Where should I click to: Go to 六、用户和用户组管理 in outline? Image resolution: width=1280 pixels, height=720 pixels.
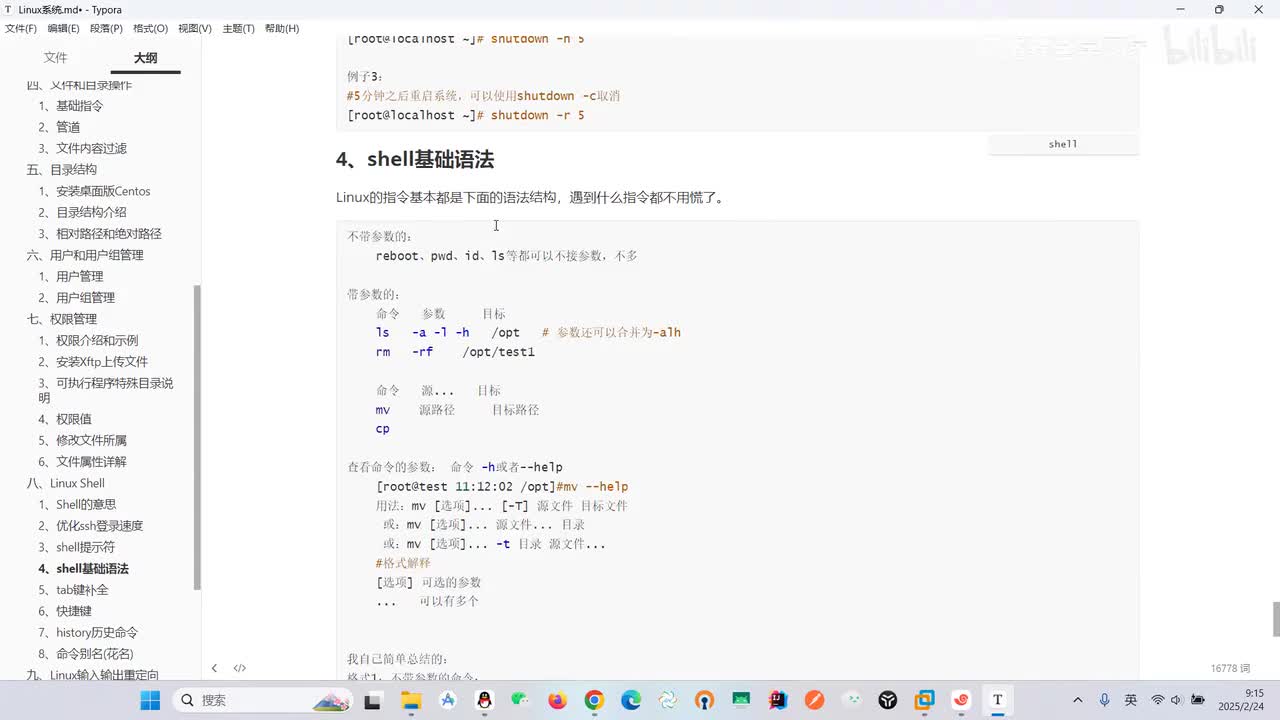(85, 255)
